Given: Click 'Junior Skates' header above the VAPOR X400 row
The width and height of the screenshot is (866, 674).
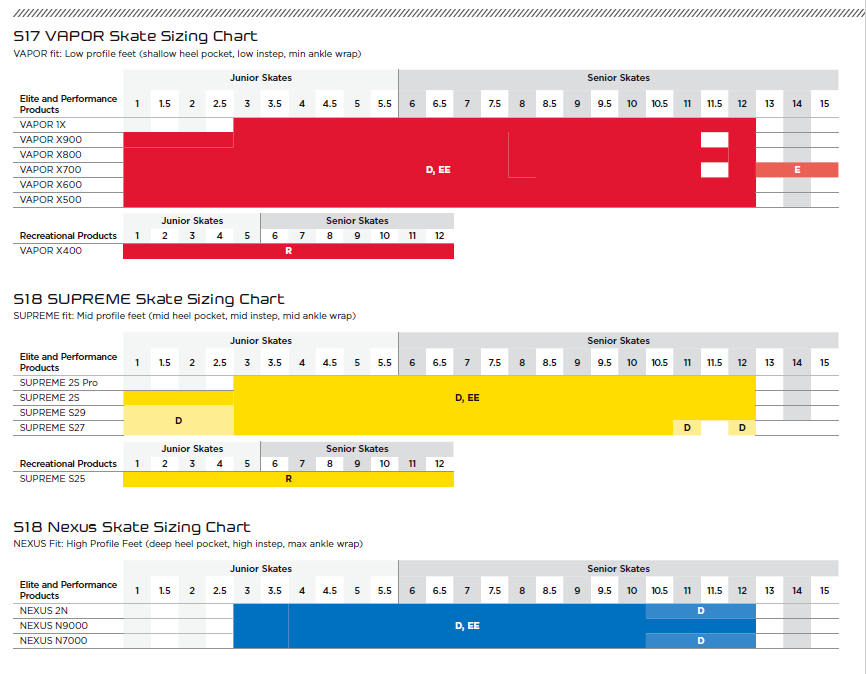Looking at the screenshot, I should click(x=192, y=221).
